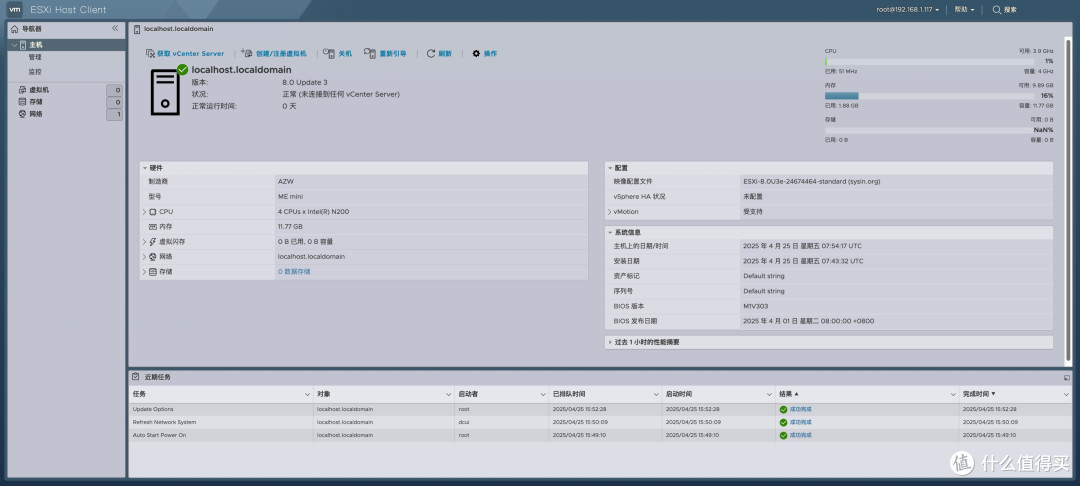The width and height of the screenshot is (1080, 486).
Task: Open the Queued time column dropdown arrow
Action: point(656,394)
